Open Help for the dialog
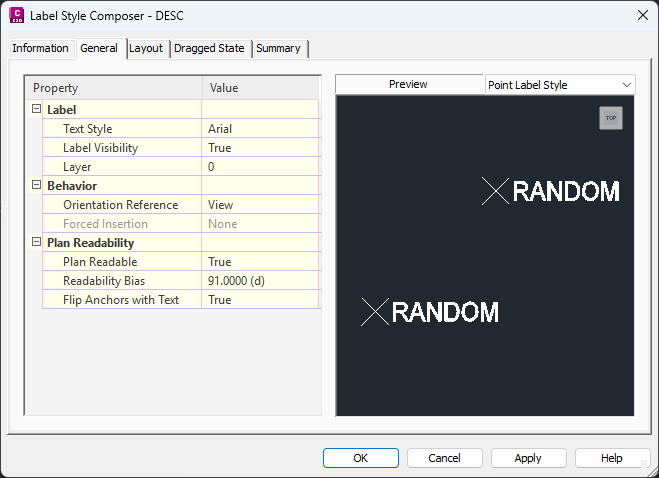The image size is (659, 478). click(x=611, y=458)
